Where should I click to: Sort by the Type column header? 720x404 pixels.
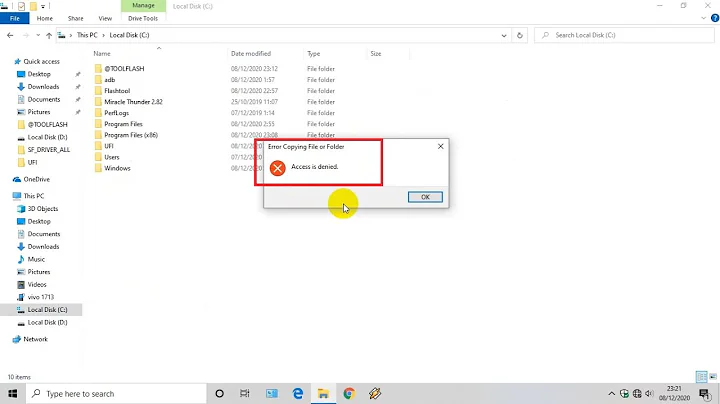[314, 54]
